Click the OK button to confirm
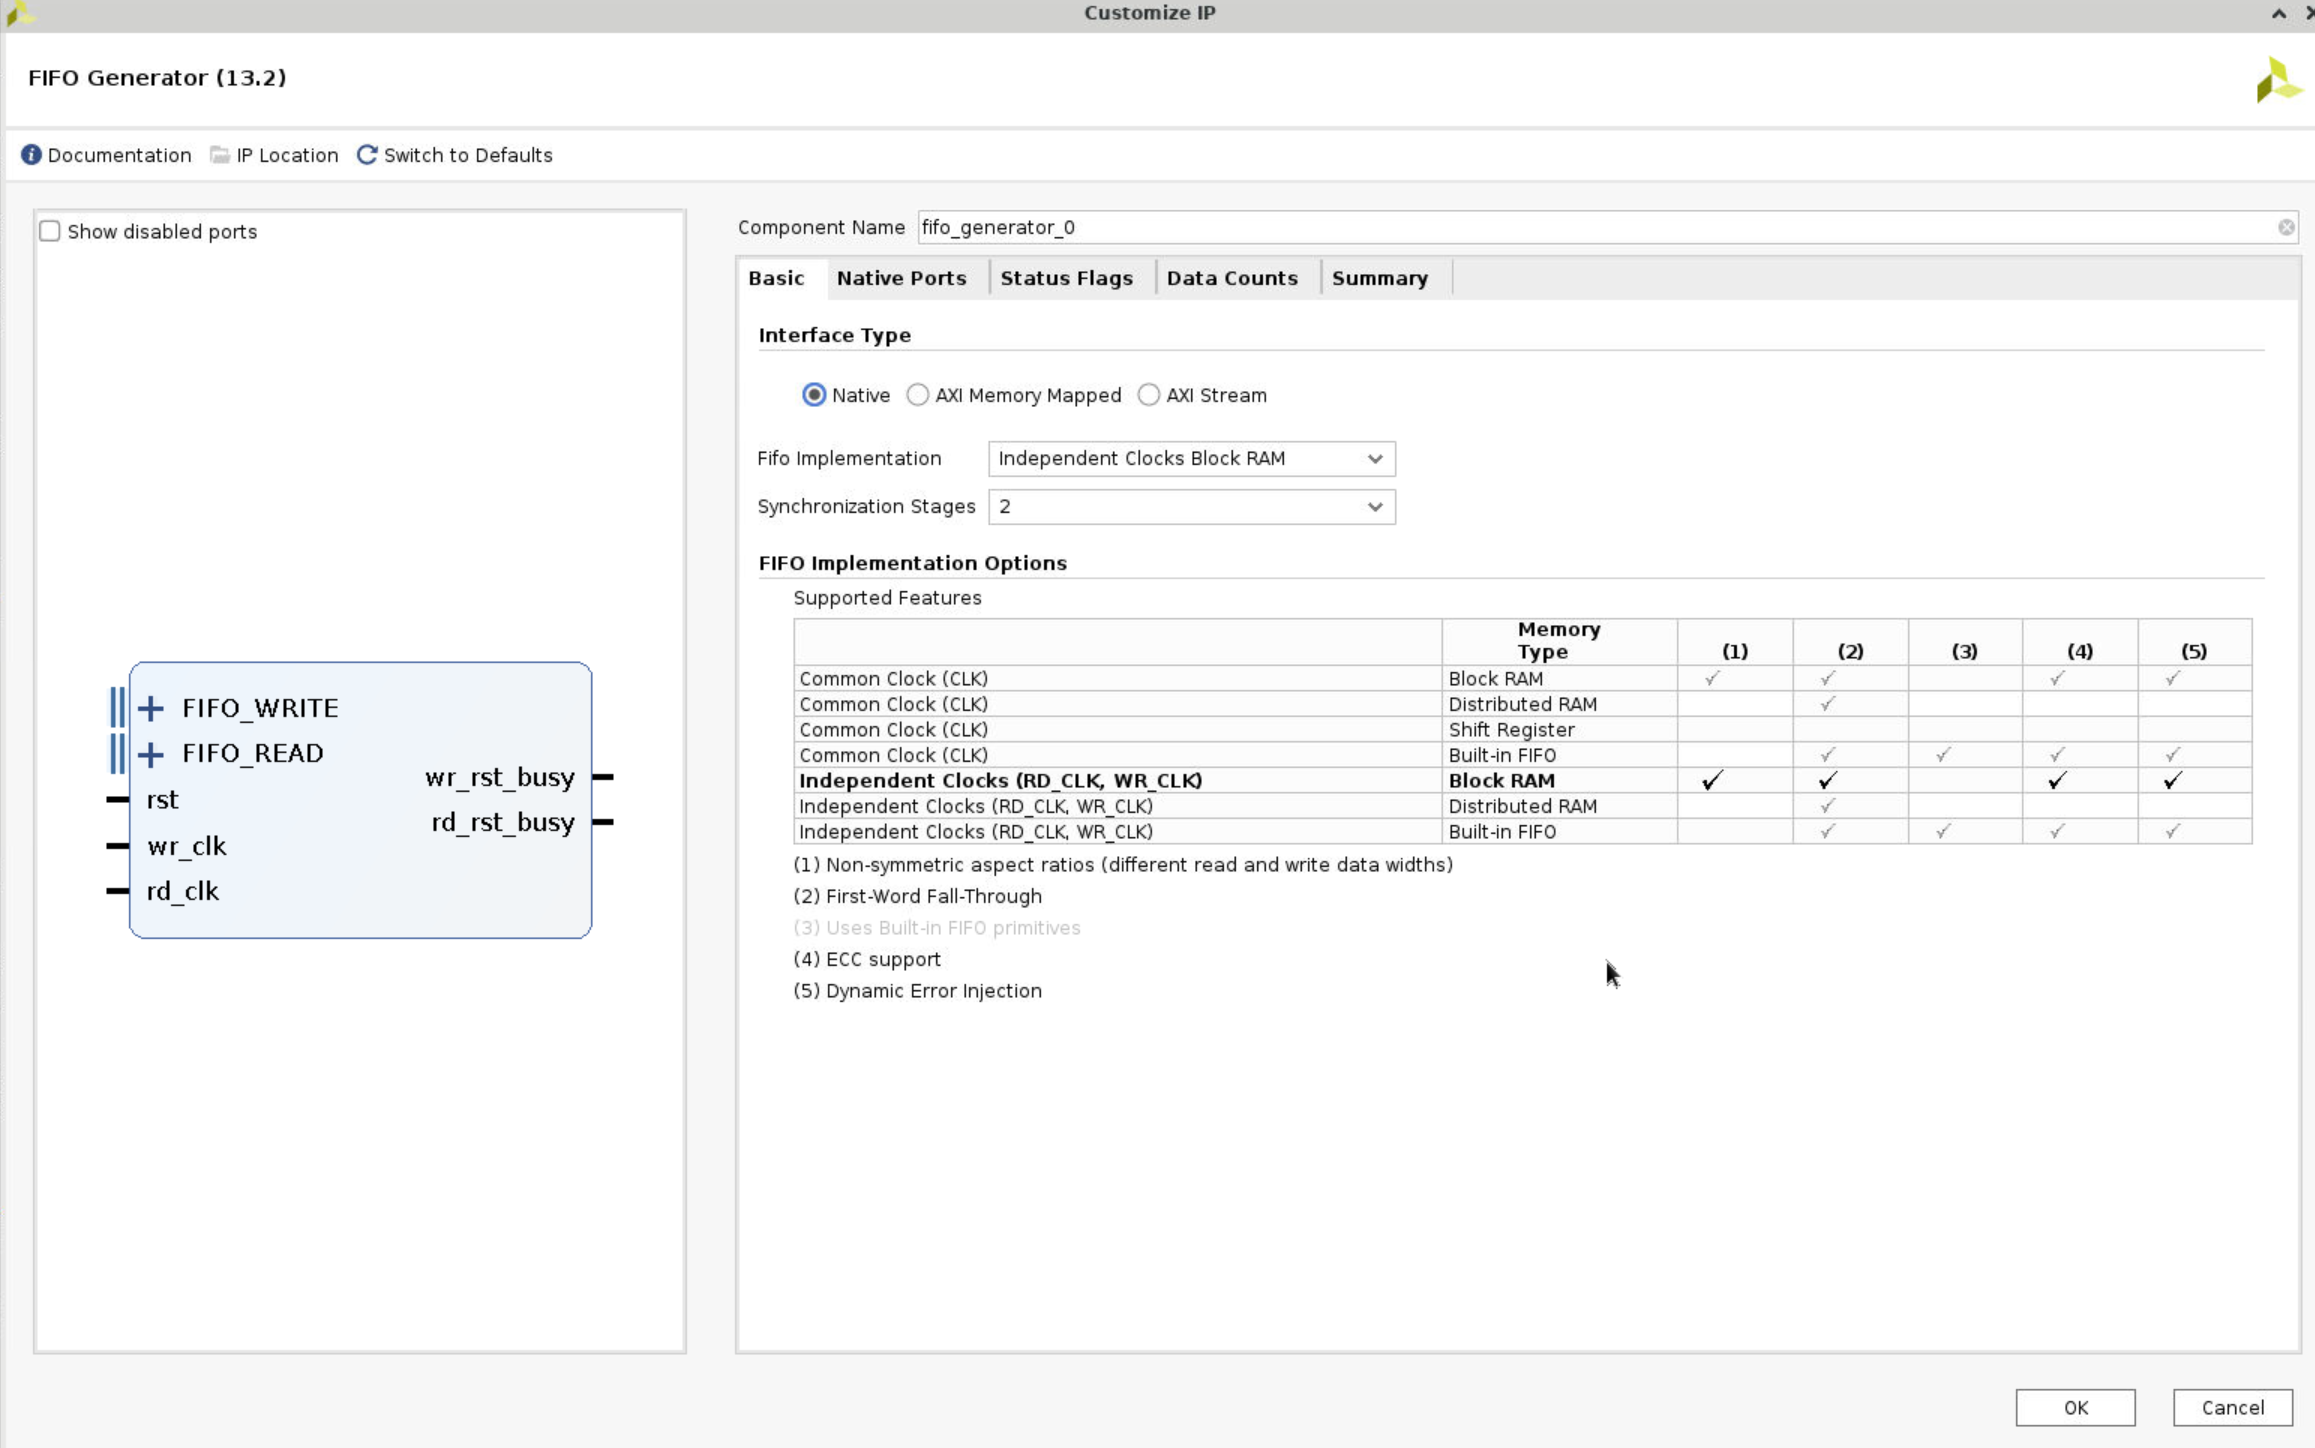 pyautogui.click(x=2075, y=1406)
